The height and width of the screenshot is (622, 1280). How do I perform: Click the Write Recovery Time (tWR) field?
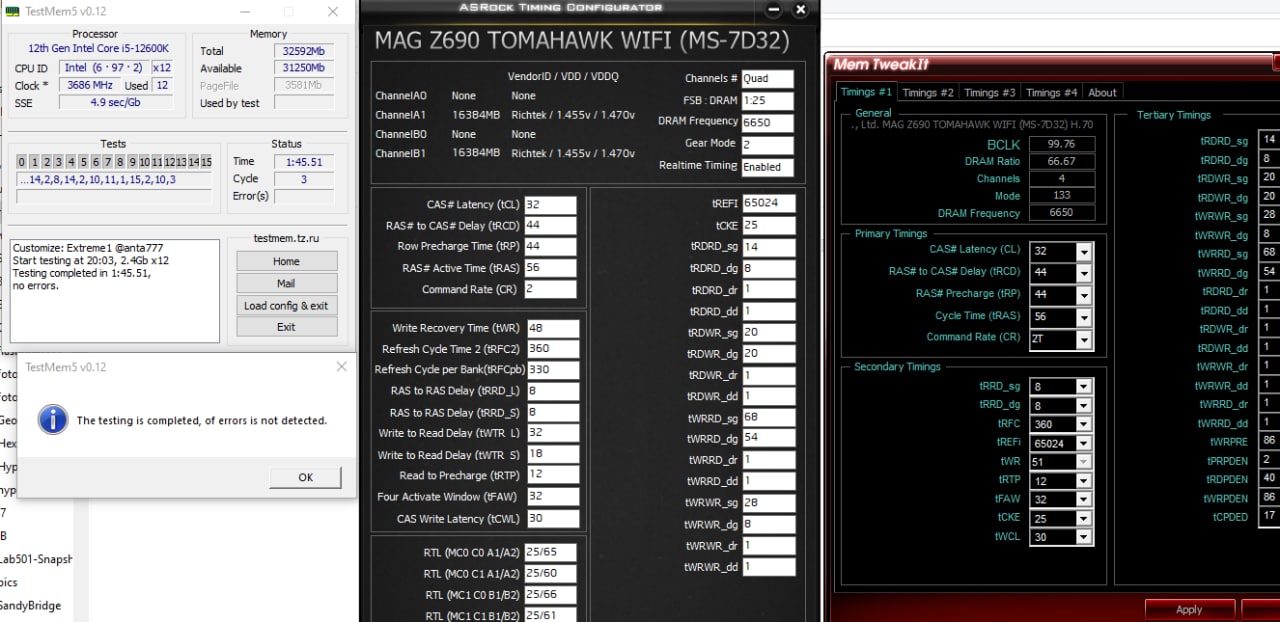pos(552,328)
